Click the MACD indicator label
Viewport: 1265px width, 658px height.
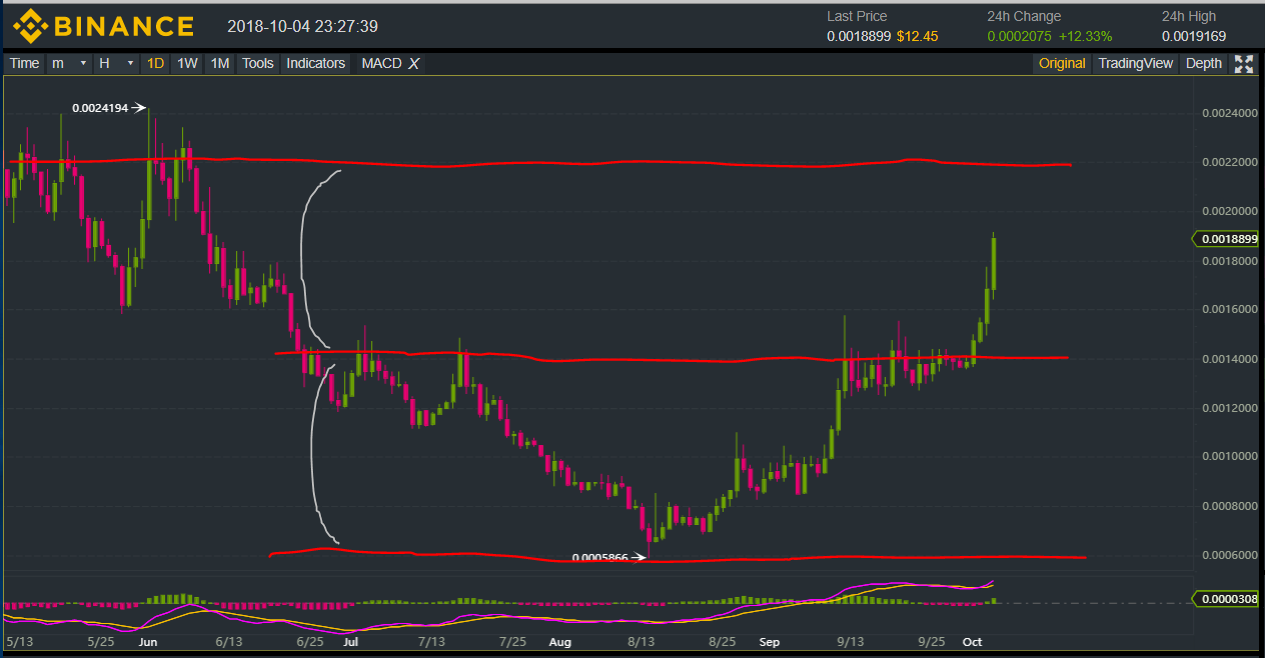381,64
